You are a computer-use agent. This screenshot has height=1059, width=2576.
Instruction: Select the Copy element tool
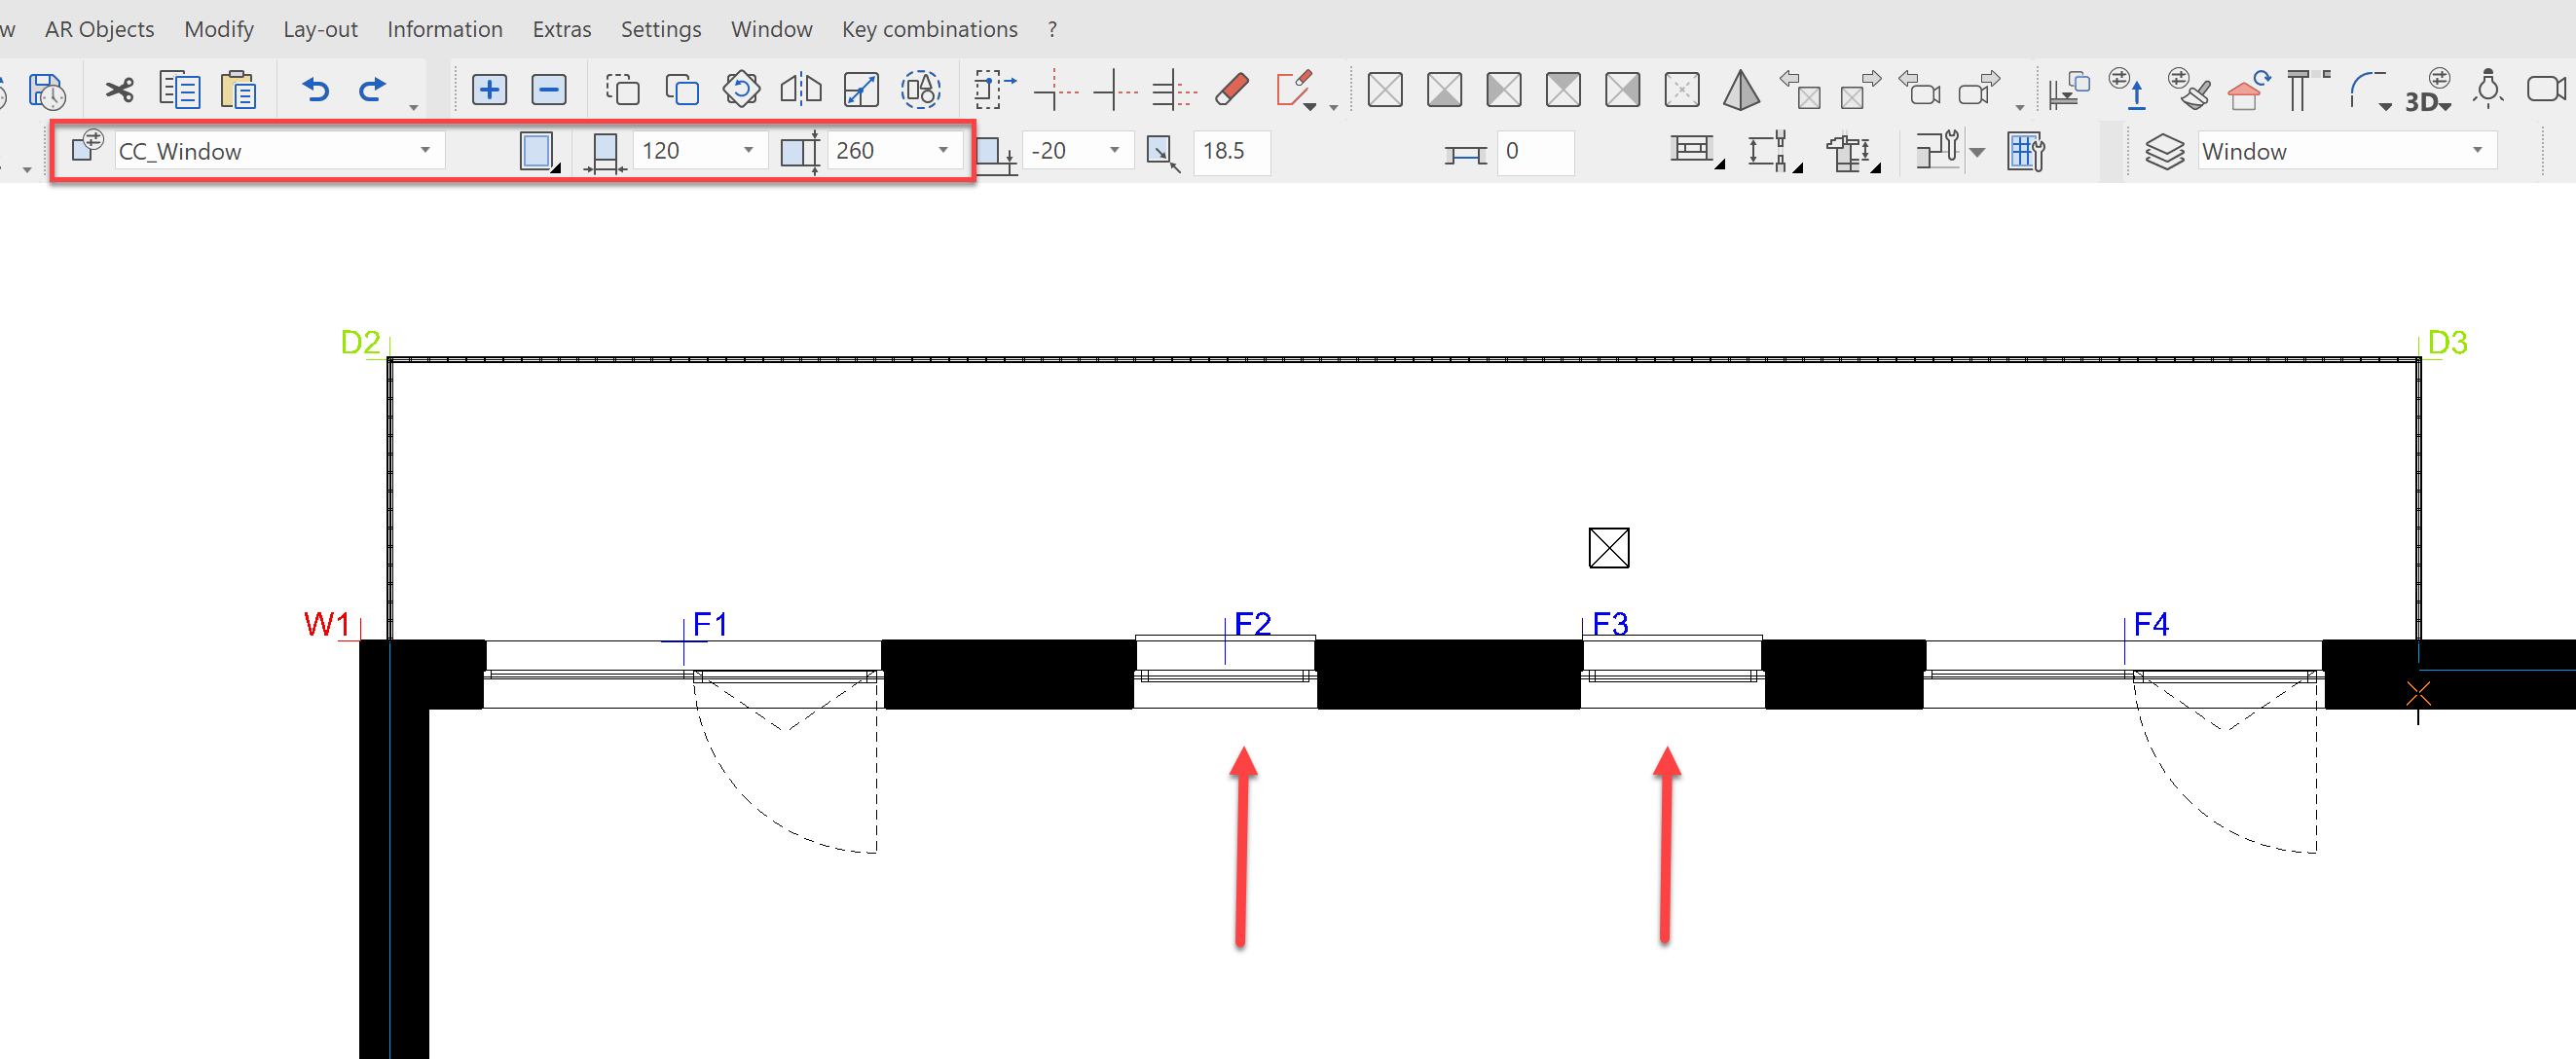pyautogui.click(x=682, y=90)
